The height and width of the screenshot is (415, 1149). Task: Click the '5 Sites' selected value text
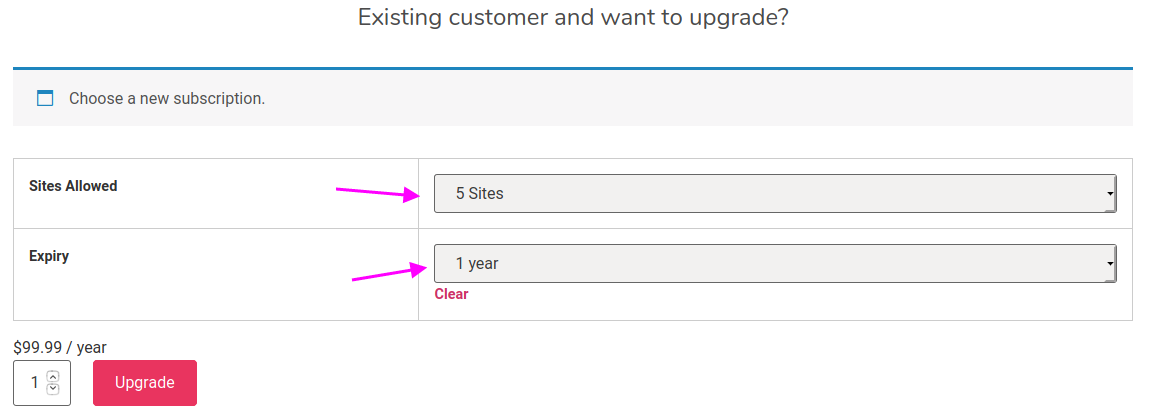(x=480, y=194)
